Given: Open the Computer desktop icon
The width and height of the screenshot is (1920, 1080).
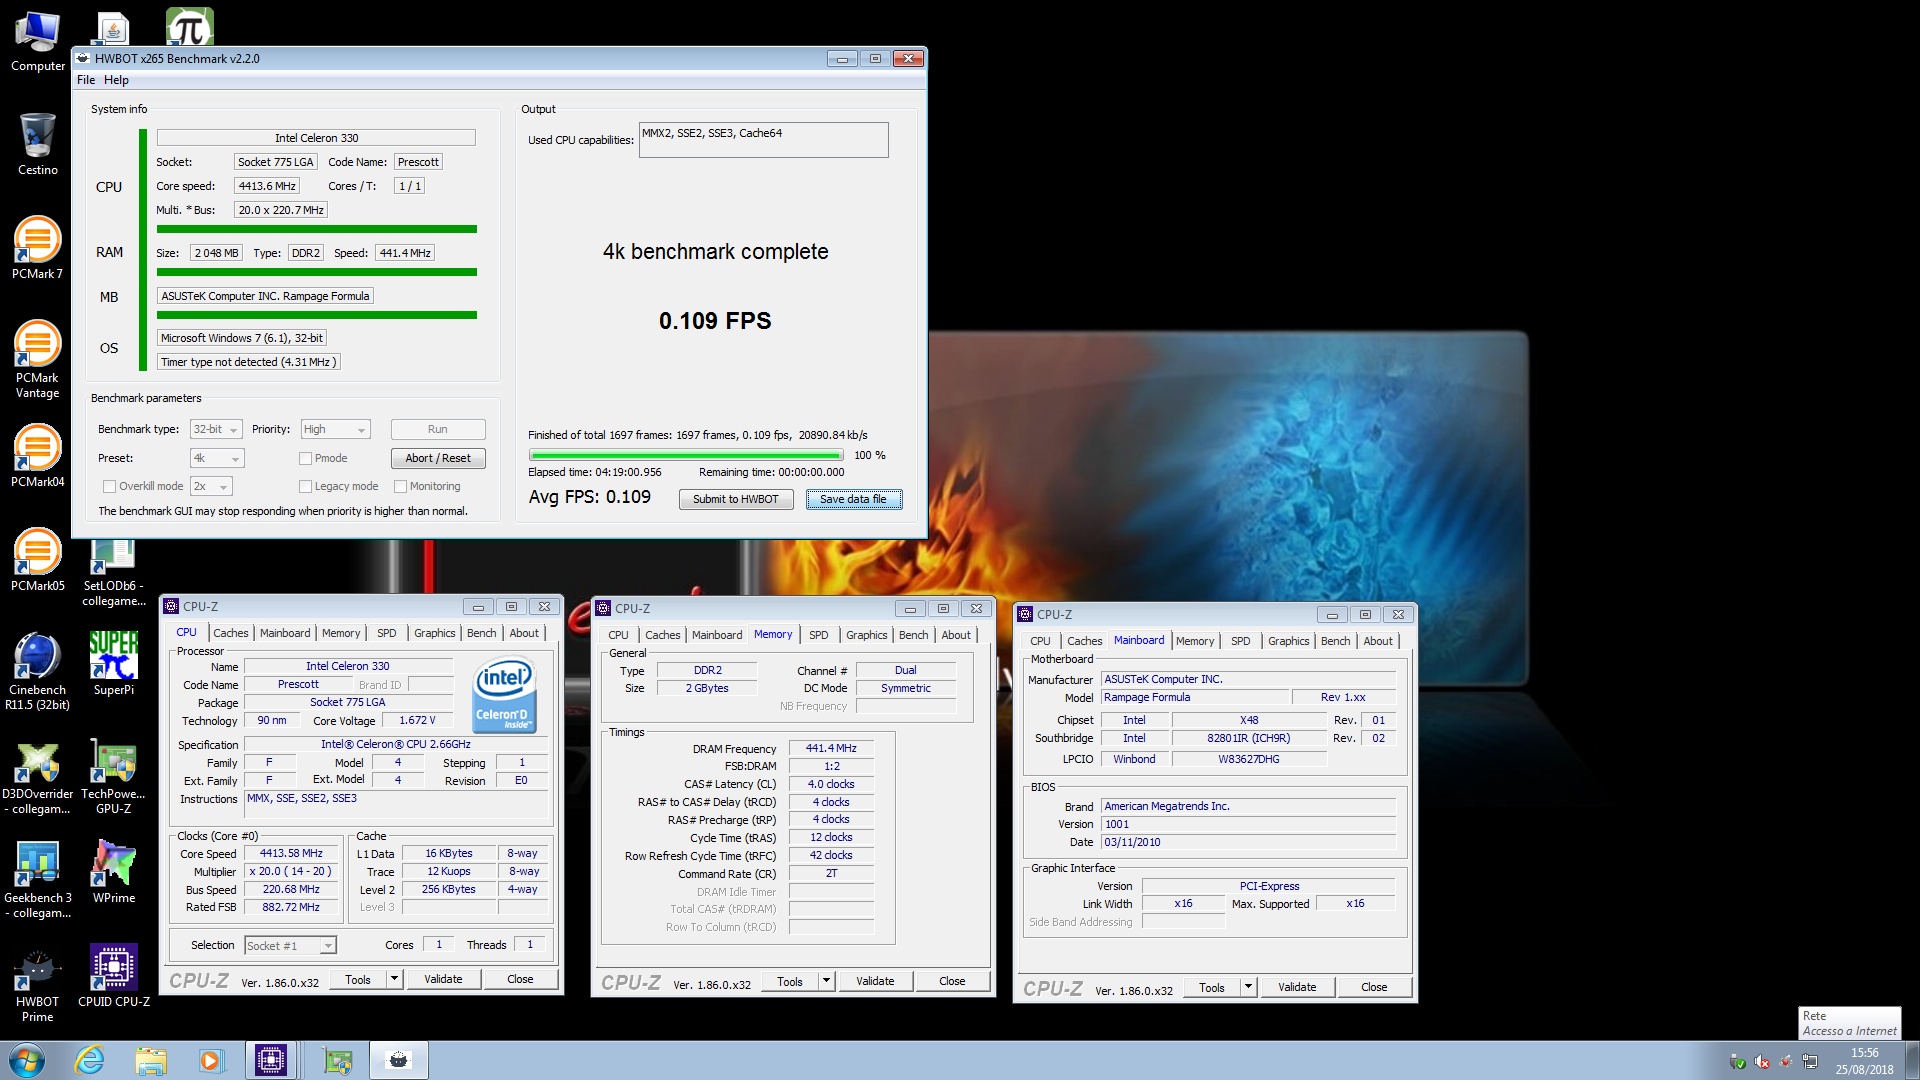Looking at the screenshot, I should 38,42.
